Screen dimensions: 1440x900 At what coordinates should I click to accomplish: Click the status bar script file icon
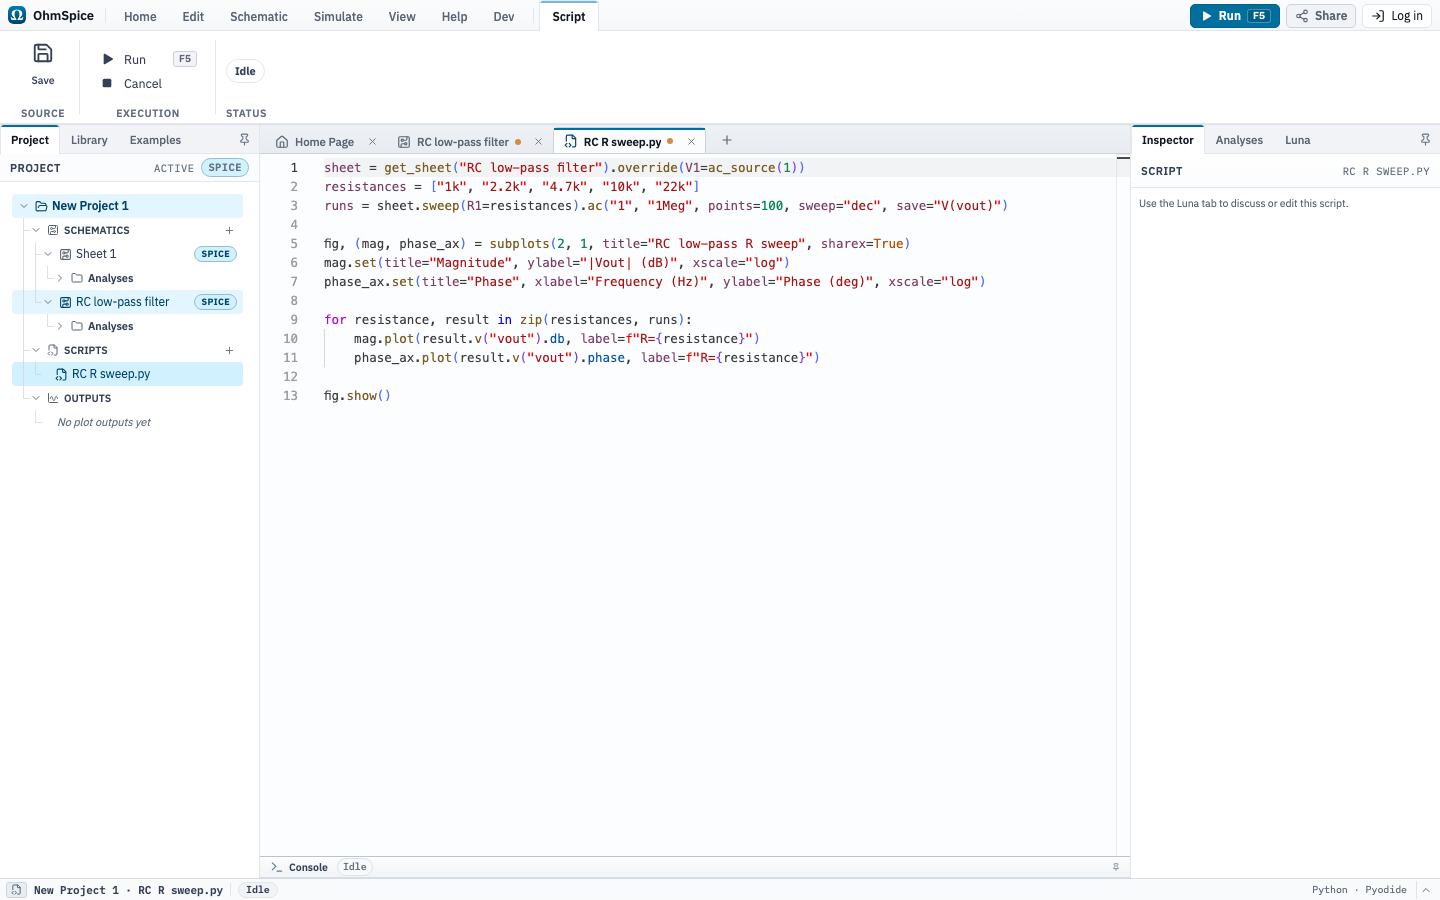pyautogui.click(x=16, y=890)
